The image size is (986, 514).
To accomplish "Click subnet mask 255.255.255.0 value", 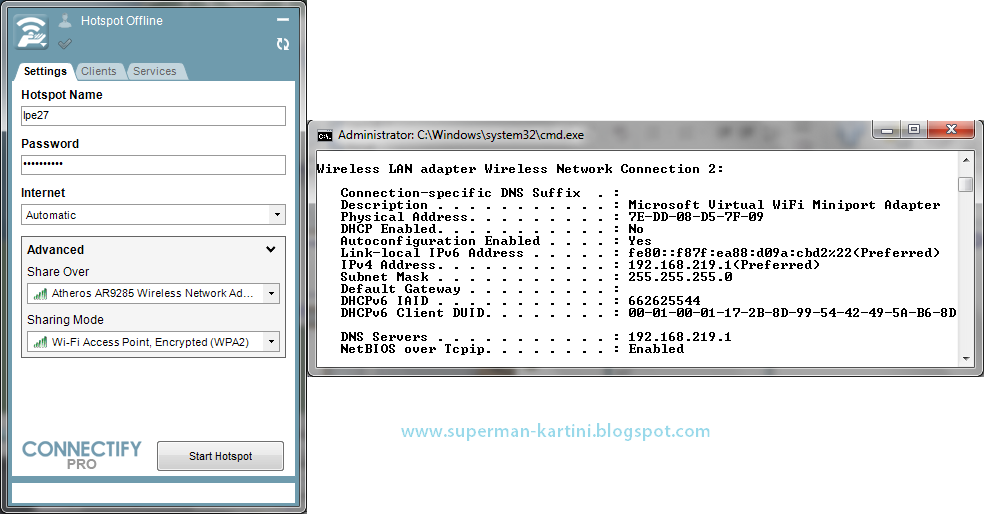I will (x=680, y=277).
